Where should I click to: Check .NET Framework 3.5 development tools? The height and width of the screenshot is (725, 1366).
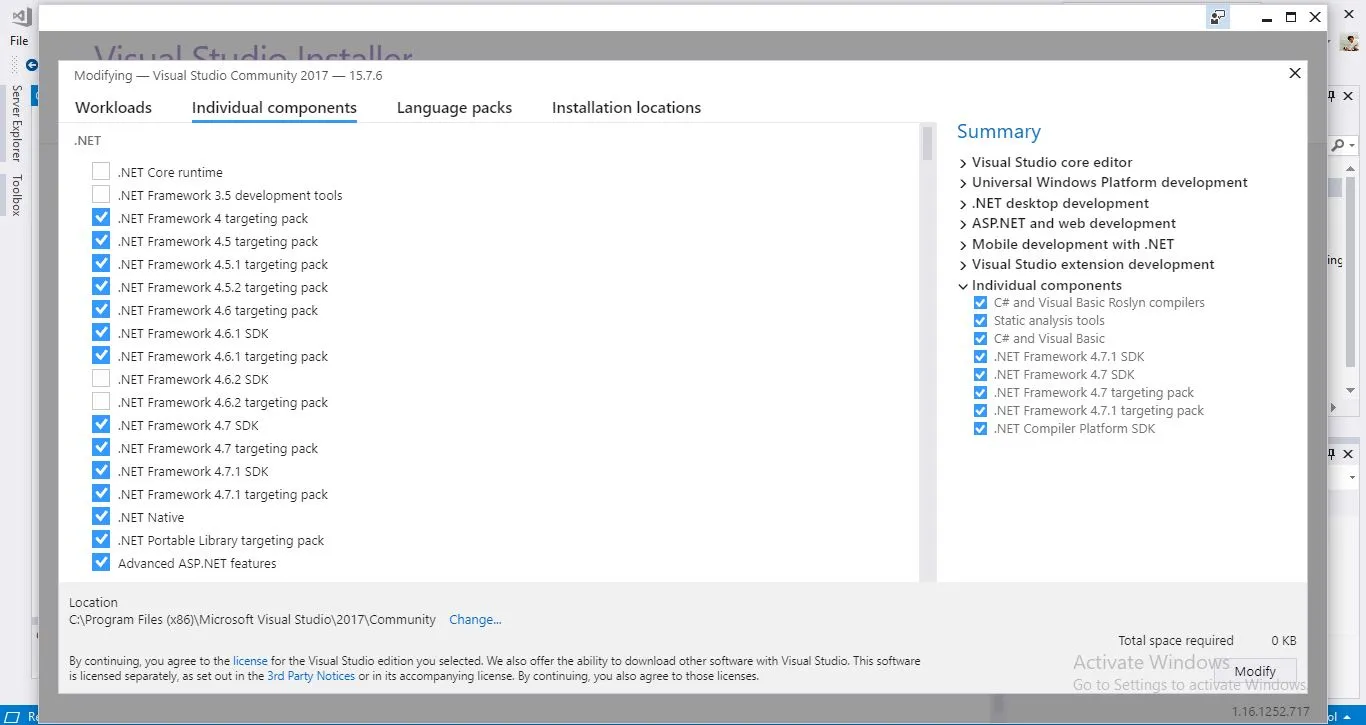[101, 195]
